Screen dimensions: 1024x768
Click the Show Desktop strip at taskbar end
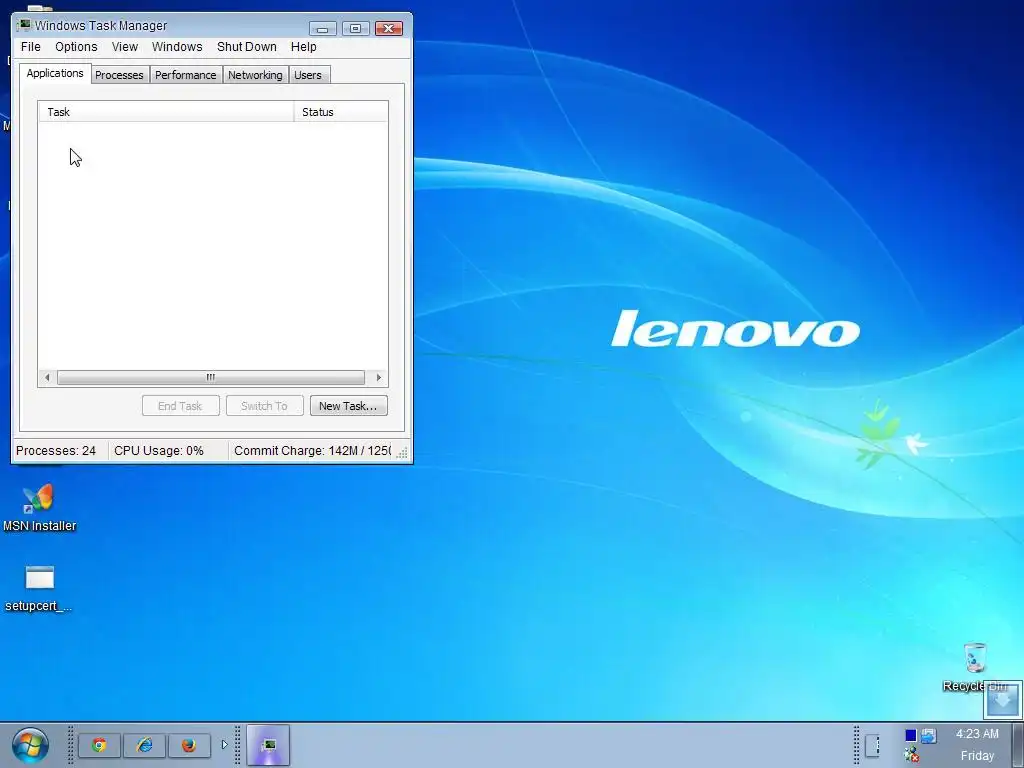[x=1017, y=745]
